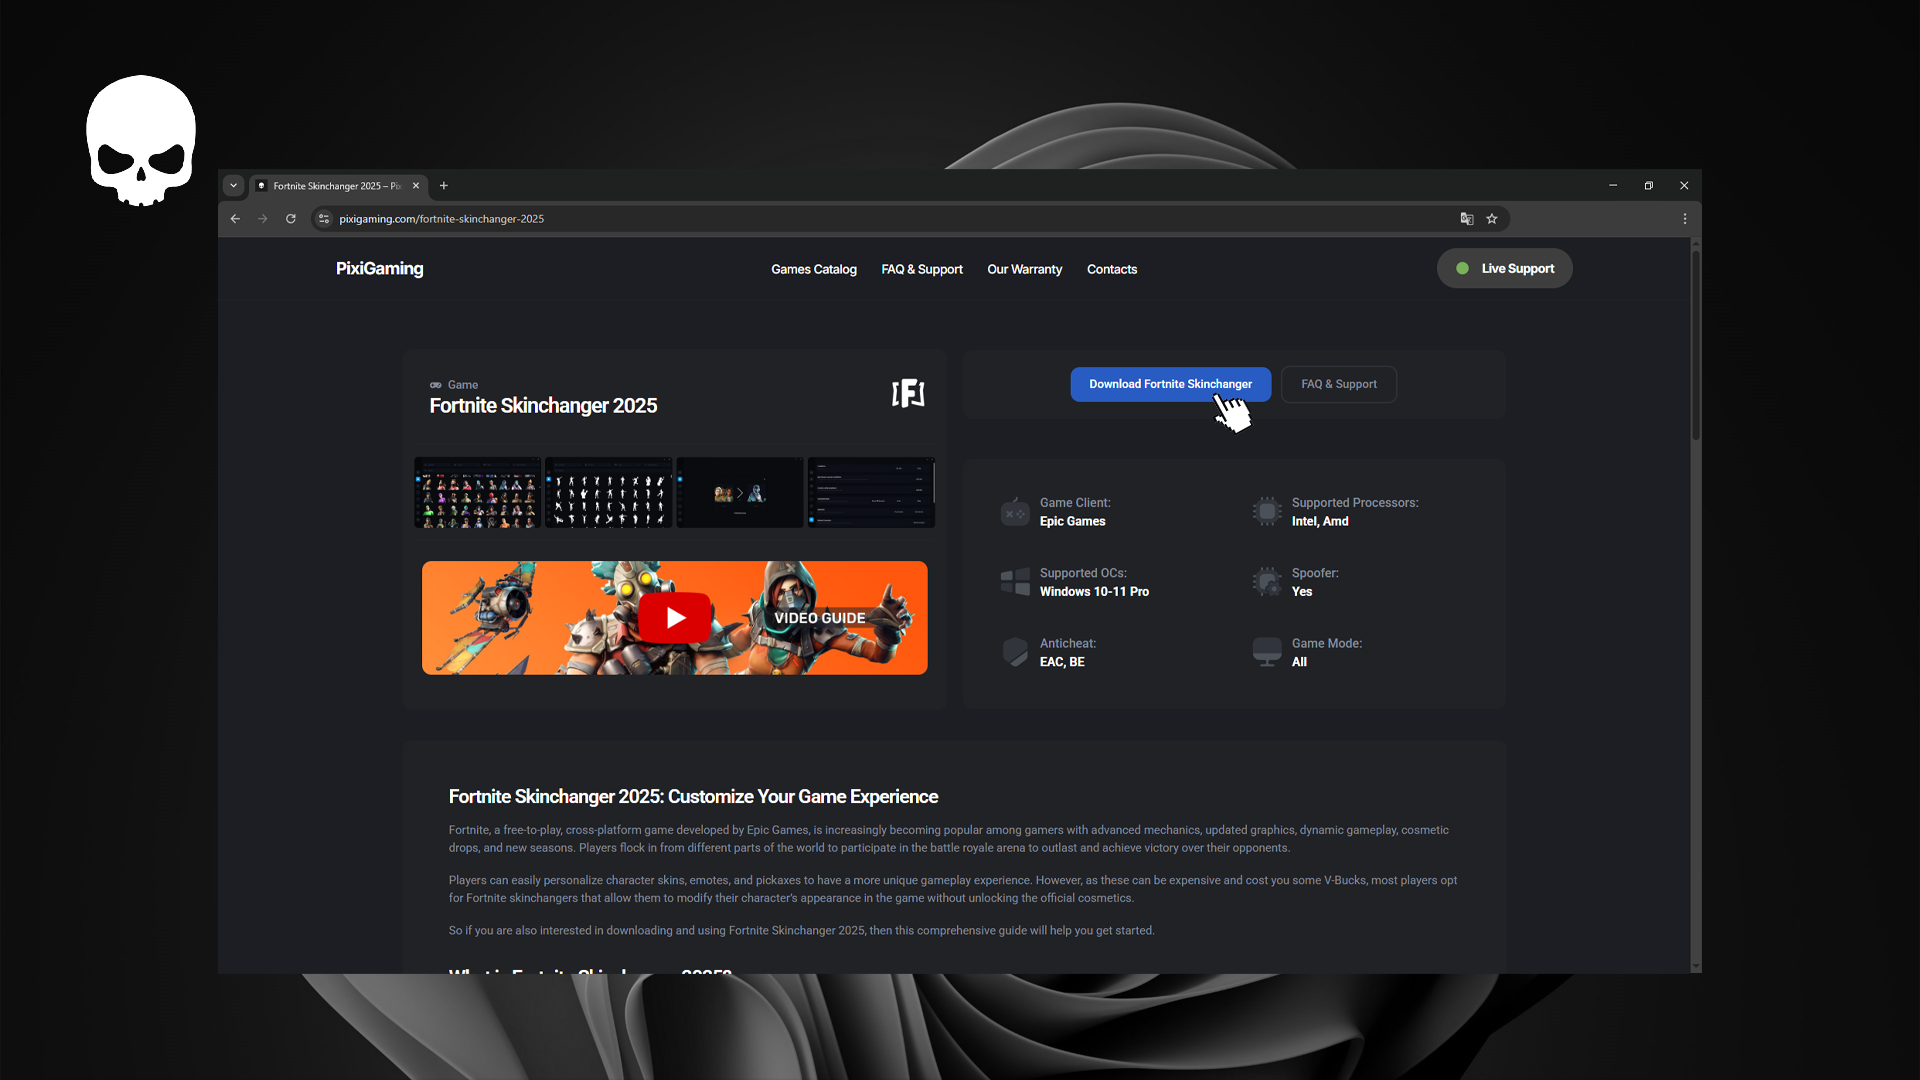Screen dimensions: 1920x1080
Task: Restore down the browser window
Action: tap(1649, 186)
